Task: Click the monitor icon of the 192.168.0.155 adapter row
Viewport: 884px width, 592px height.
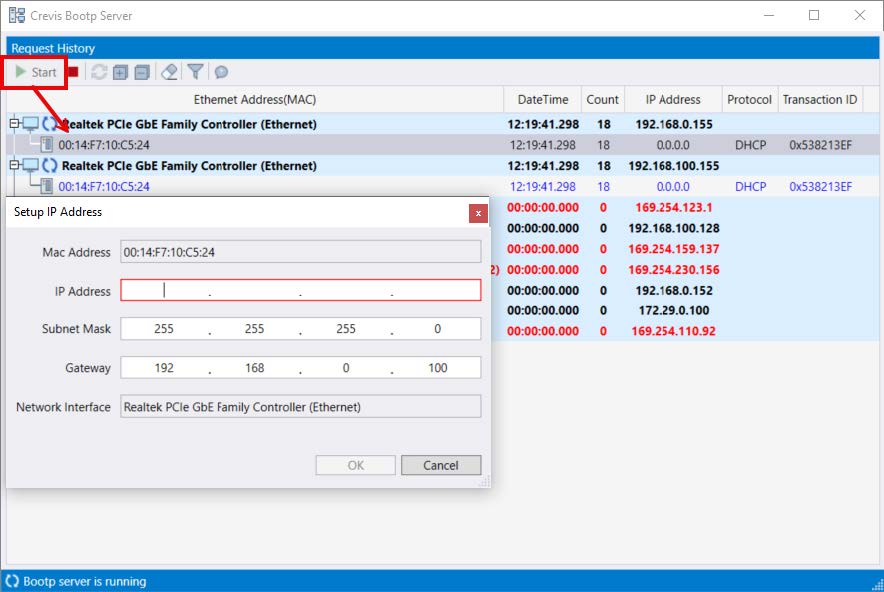Action: click(30, 123)
